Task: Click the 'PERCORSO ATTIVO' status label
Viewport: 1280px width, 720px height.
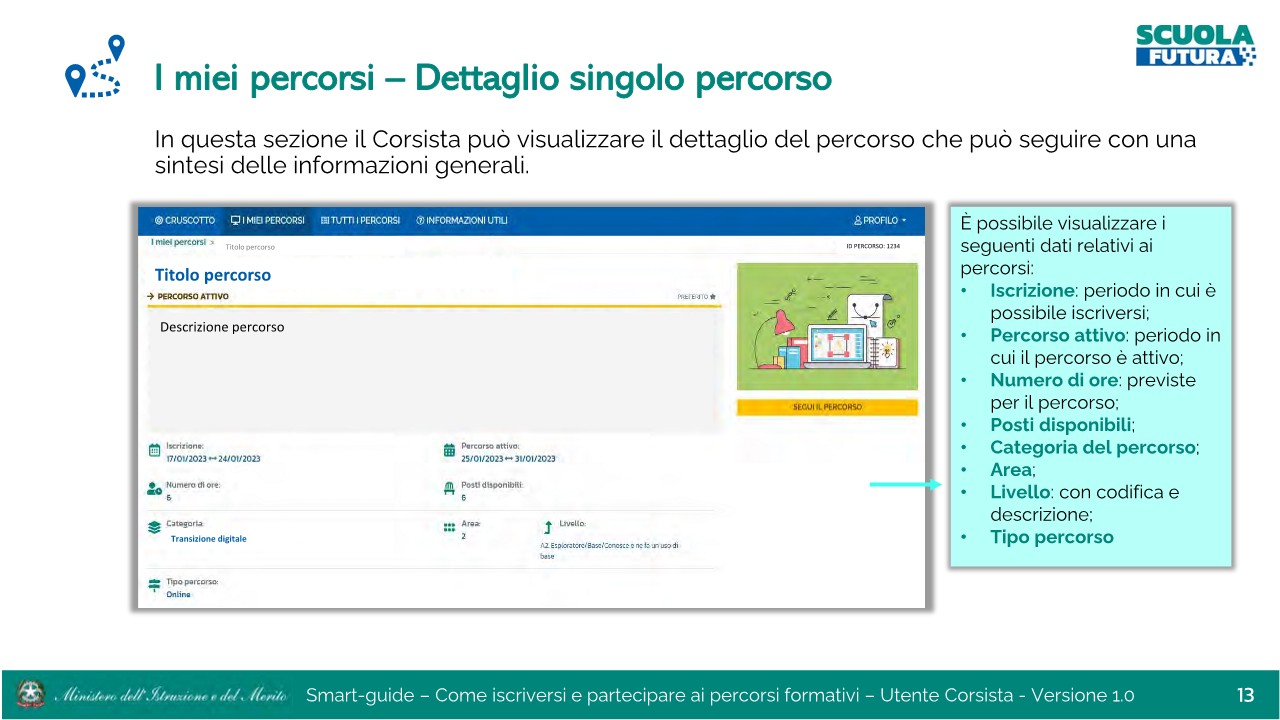Action: [x=193, y=297]
